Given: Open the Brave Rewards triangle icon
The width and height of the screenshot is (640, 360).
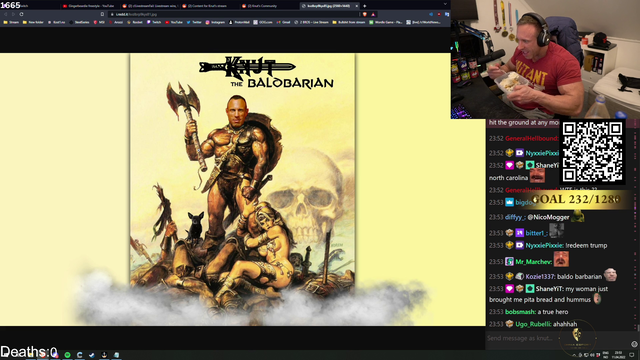Looking at the screenshot, I should [373, 14].
